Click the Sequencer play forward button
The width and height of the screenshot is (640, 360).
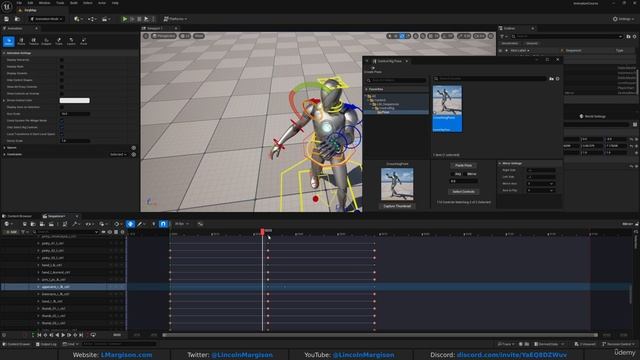click(63, 335)
